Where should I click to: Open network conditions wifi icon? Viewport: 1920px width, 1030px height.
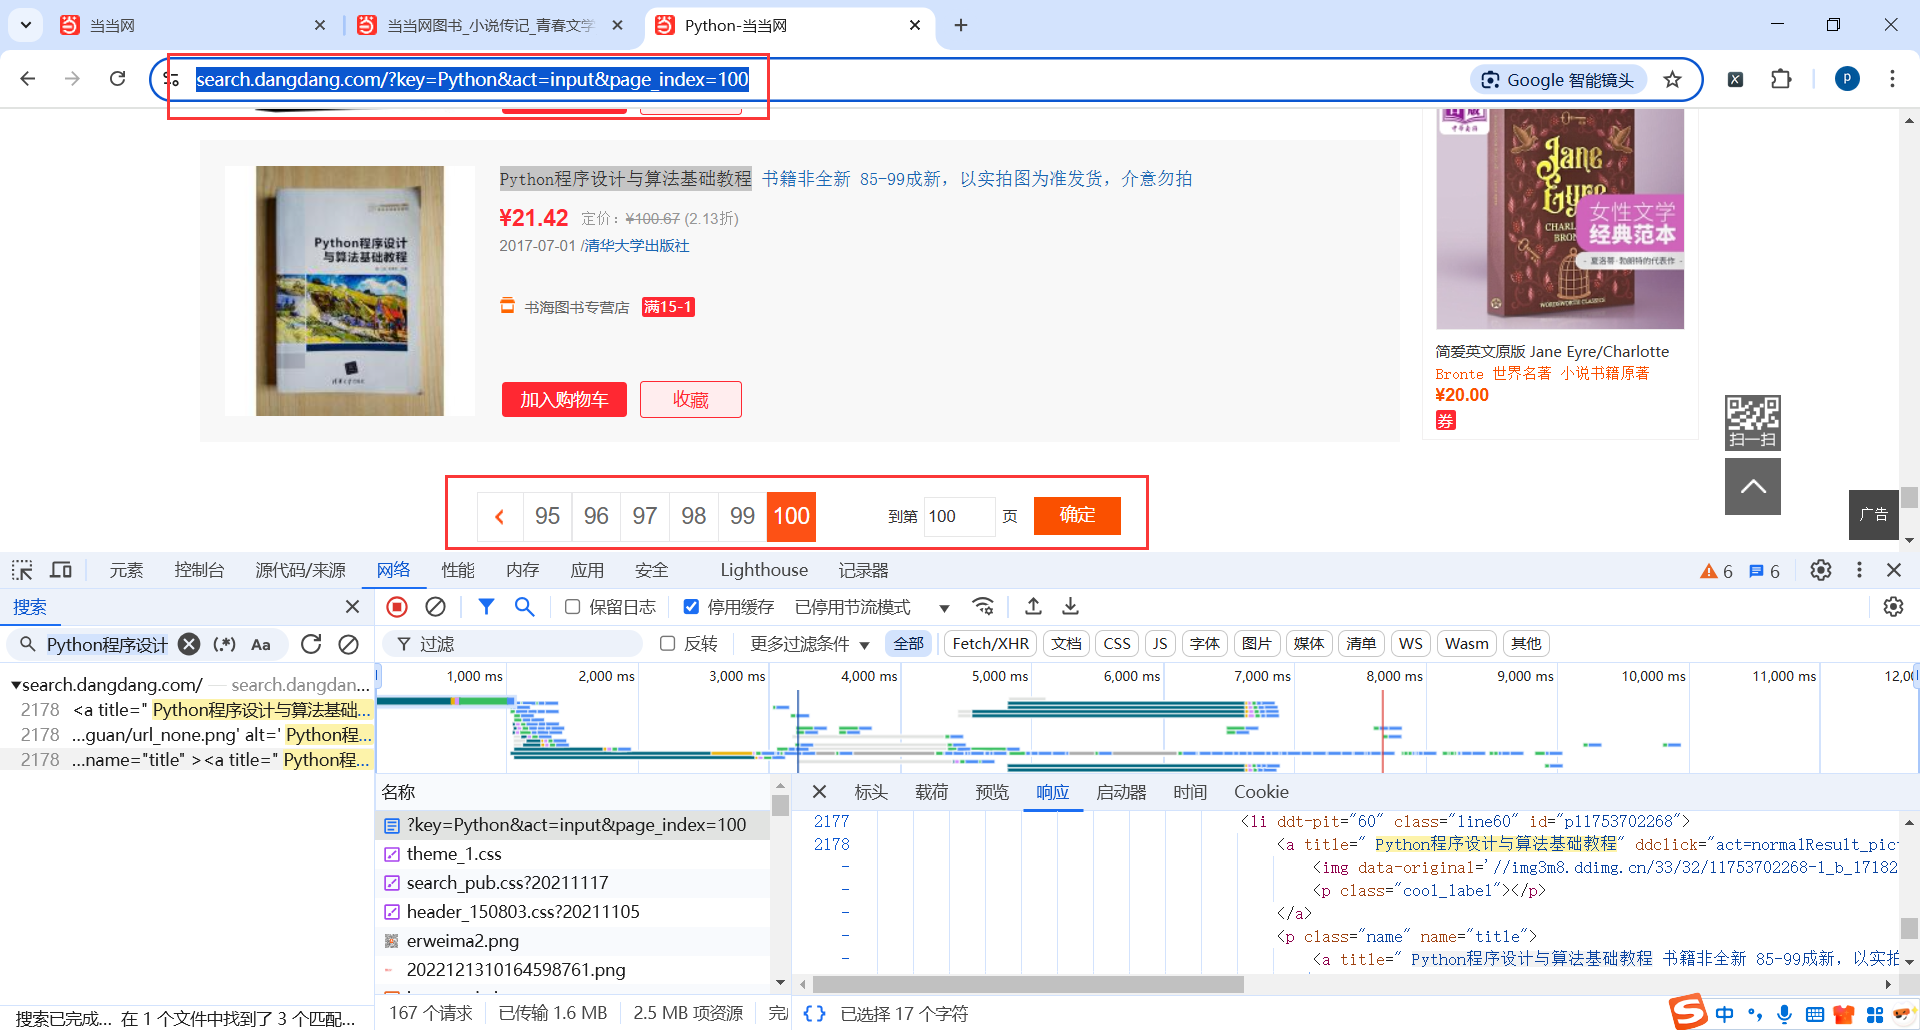click(x=983, y=607)
